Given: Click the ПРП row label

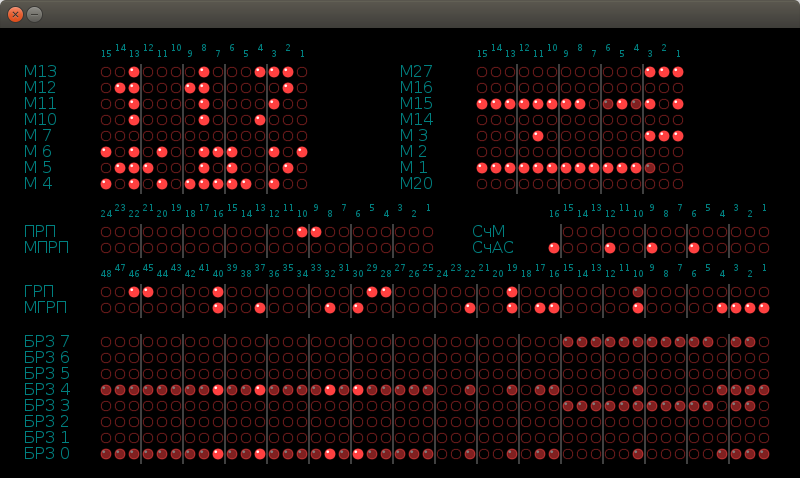Looking at the screenshot, I should click(x=40, y=232).
